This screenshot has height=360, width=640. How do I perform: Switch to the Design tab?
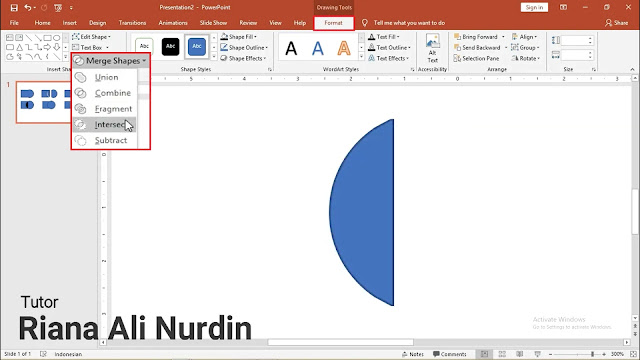point(98,23)
